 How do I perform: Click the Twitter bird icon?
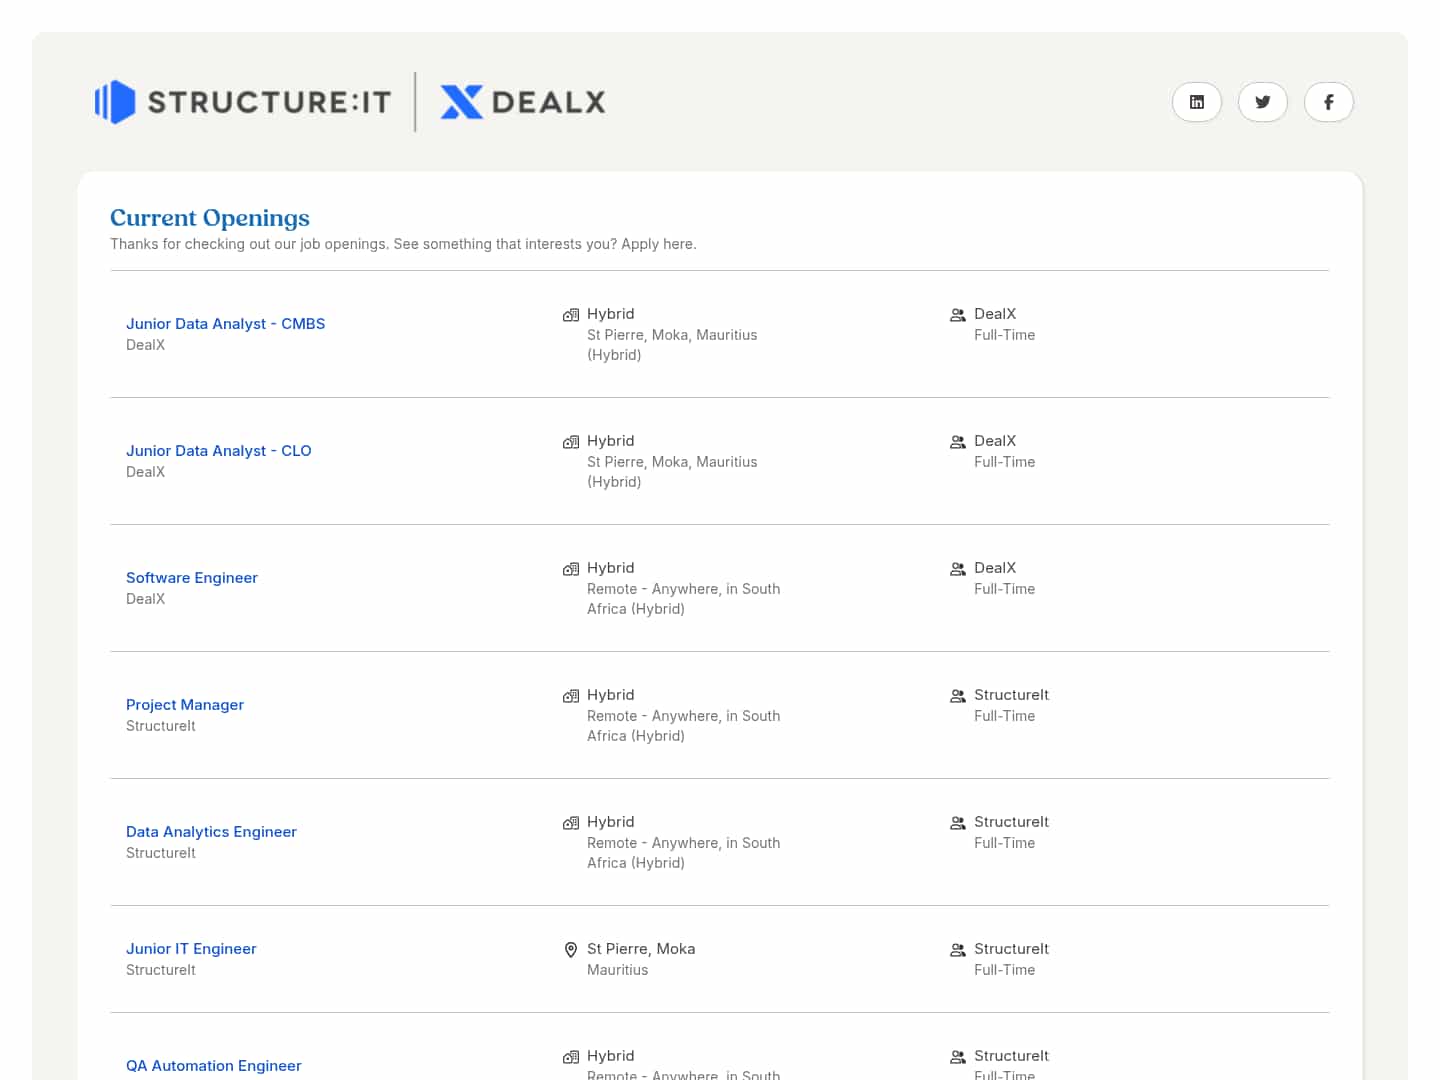point(1263,102)
